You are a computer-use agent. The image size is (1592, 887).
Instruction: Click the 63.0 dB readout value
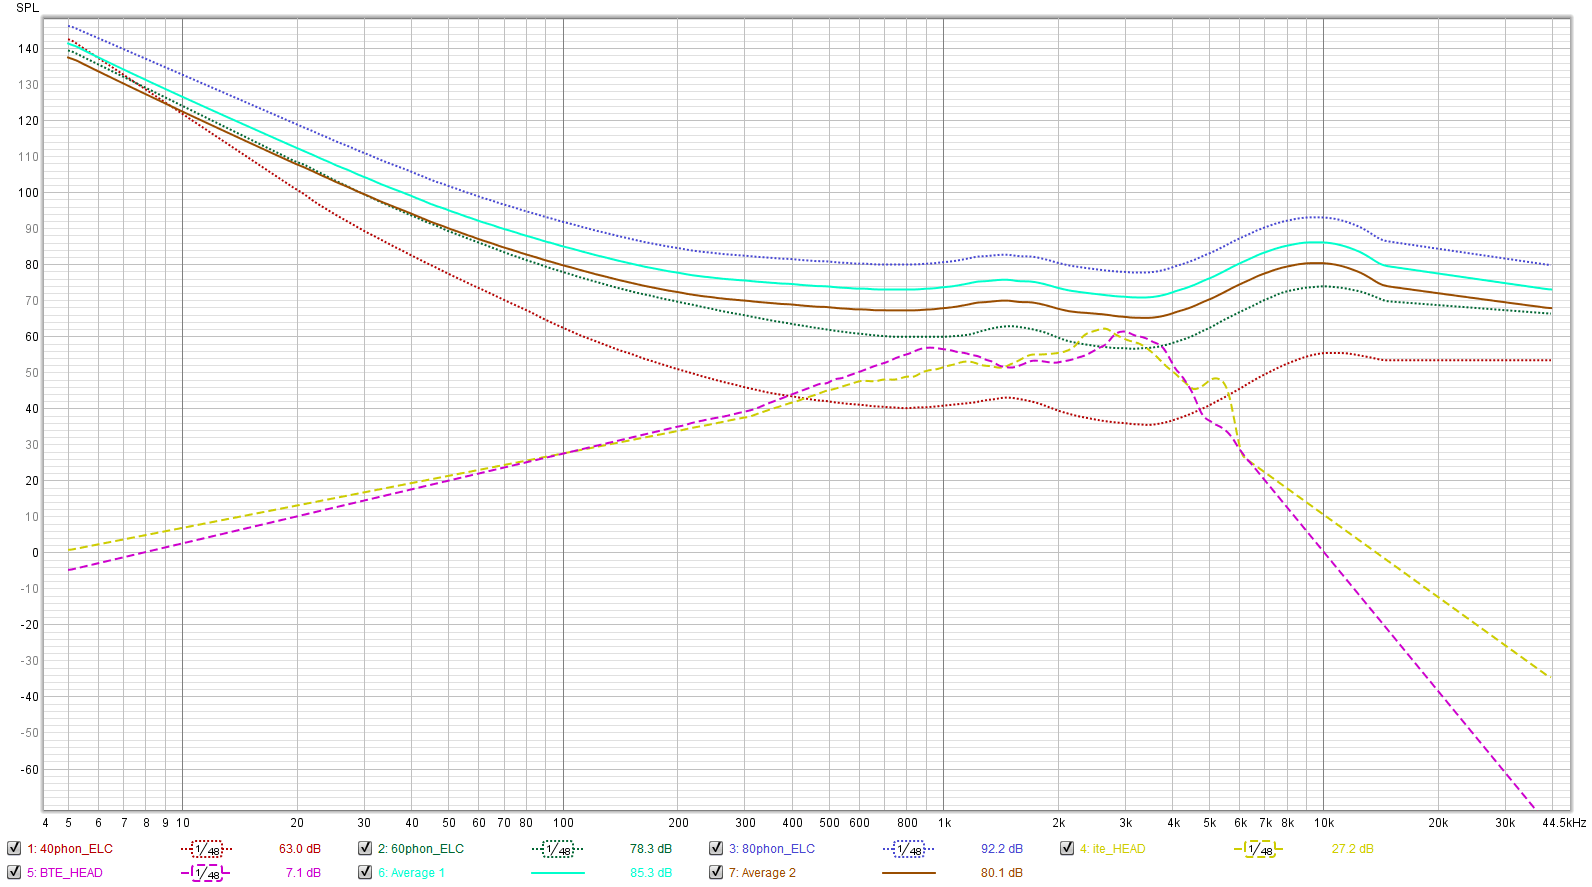coord(300,849)
